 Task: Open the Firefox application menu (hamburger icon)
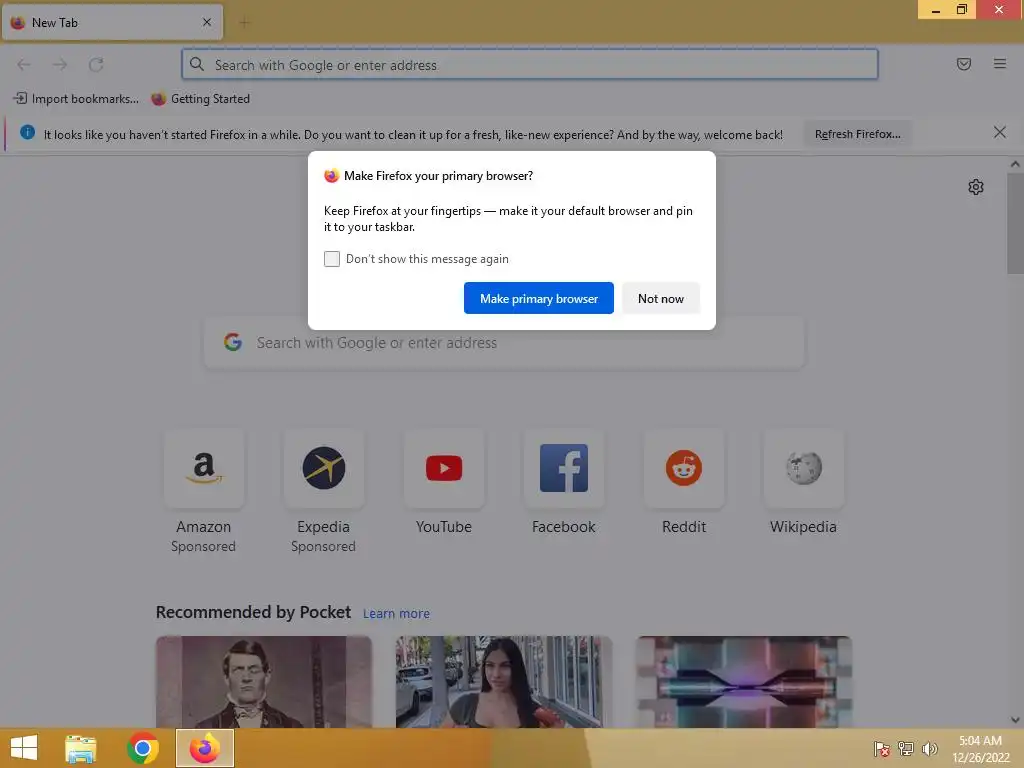(999, 64)
